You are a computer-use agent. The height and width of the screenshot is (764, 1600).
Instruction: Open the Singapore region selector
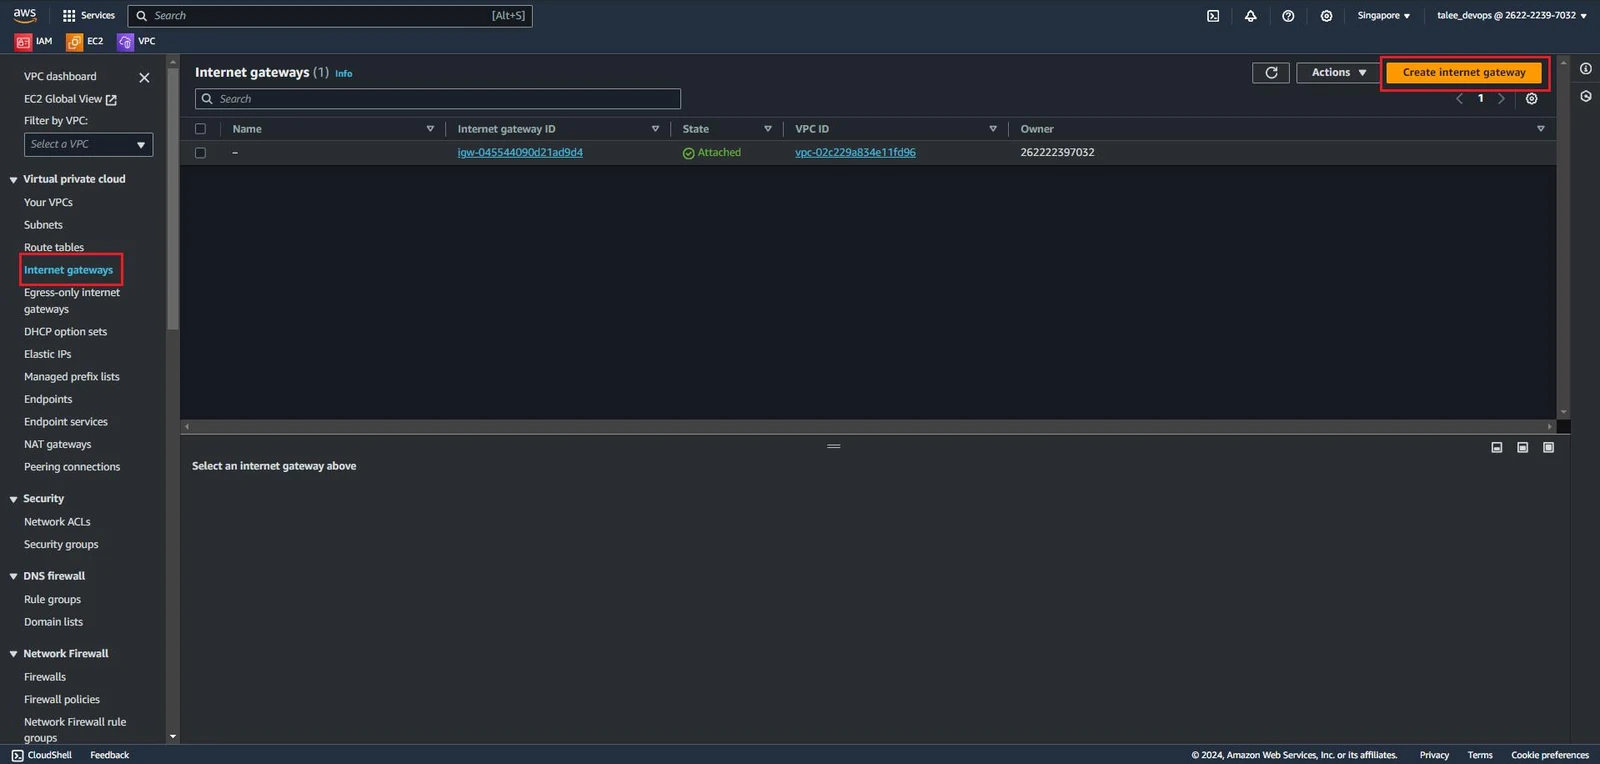[1384, 16]
